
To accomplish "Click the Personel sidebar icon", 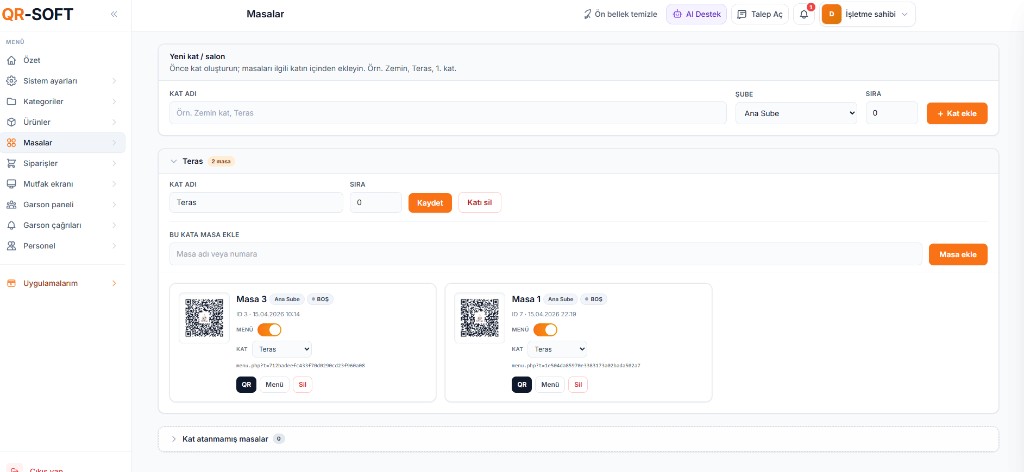I will [x=11, y=245].
